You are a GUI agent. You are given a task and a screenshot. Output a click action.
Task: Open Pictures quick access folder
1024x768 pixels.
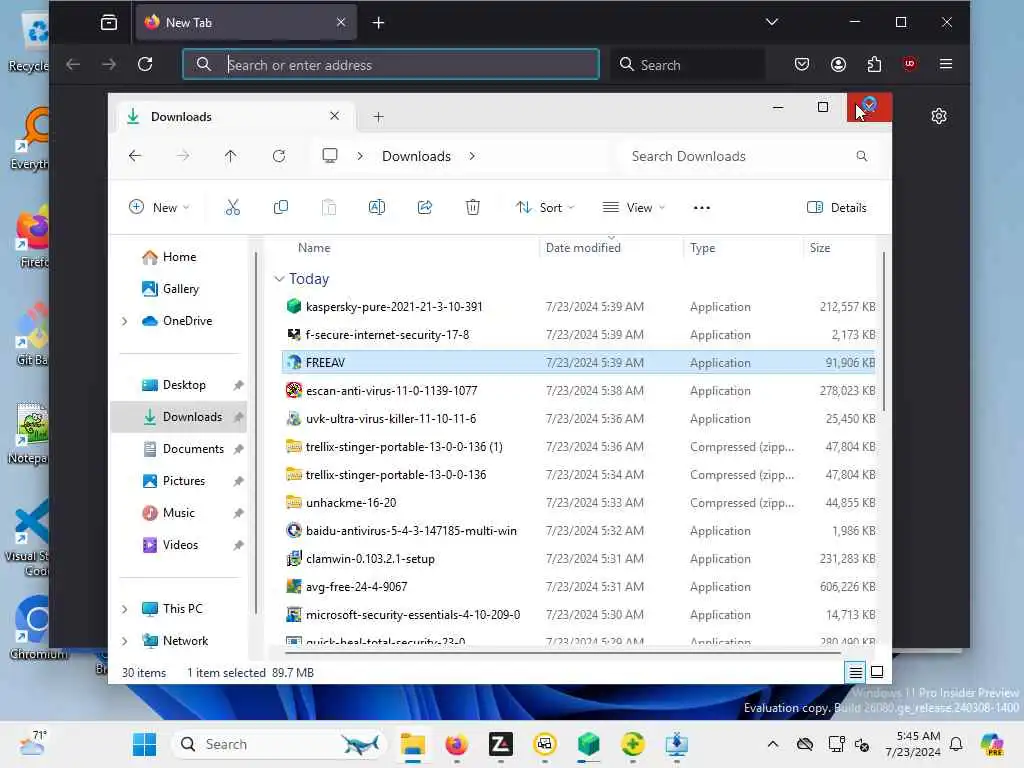point(184,481)
